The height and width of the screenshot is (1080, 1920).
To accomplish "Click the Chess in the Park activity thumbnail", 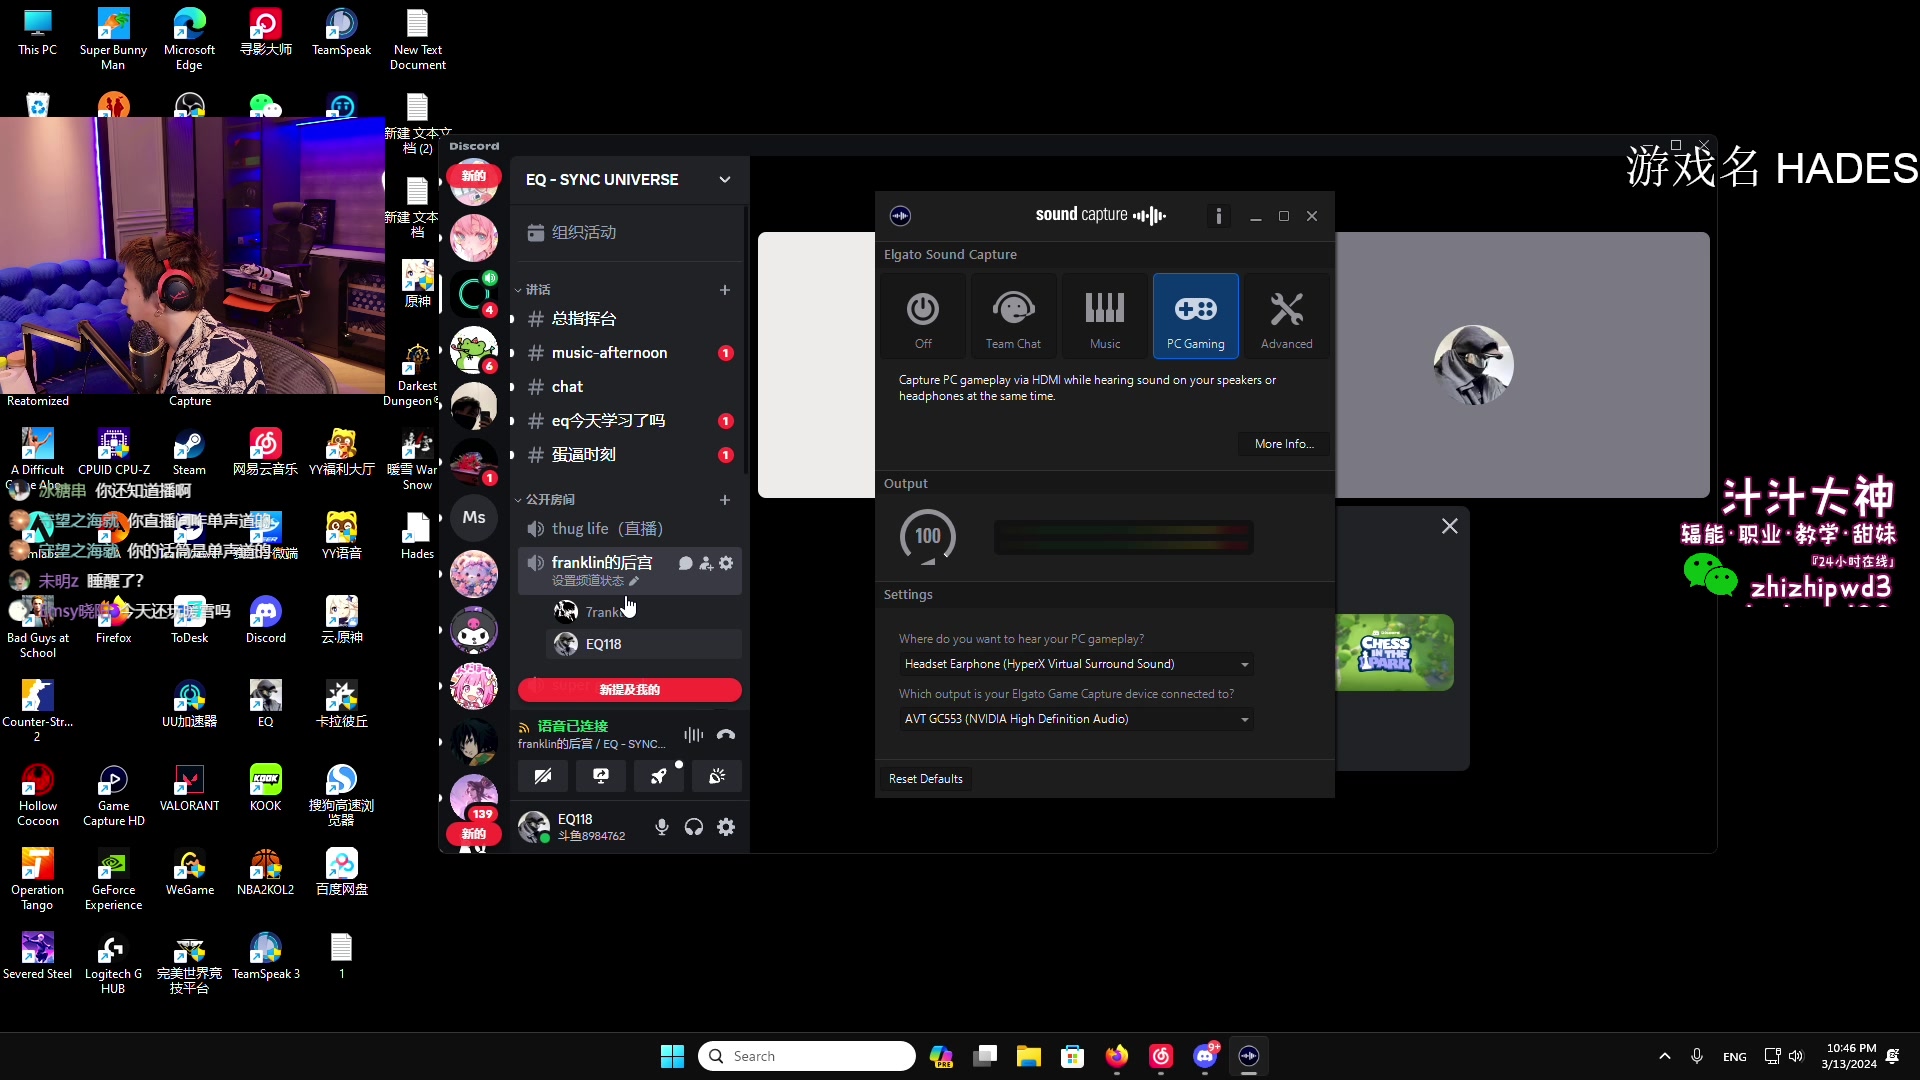I will (x=1394, y=653).
